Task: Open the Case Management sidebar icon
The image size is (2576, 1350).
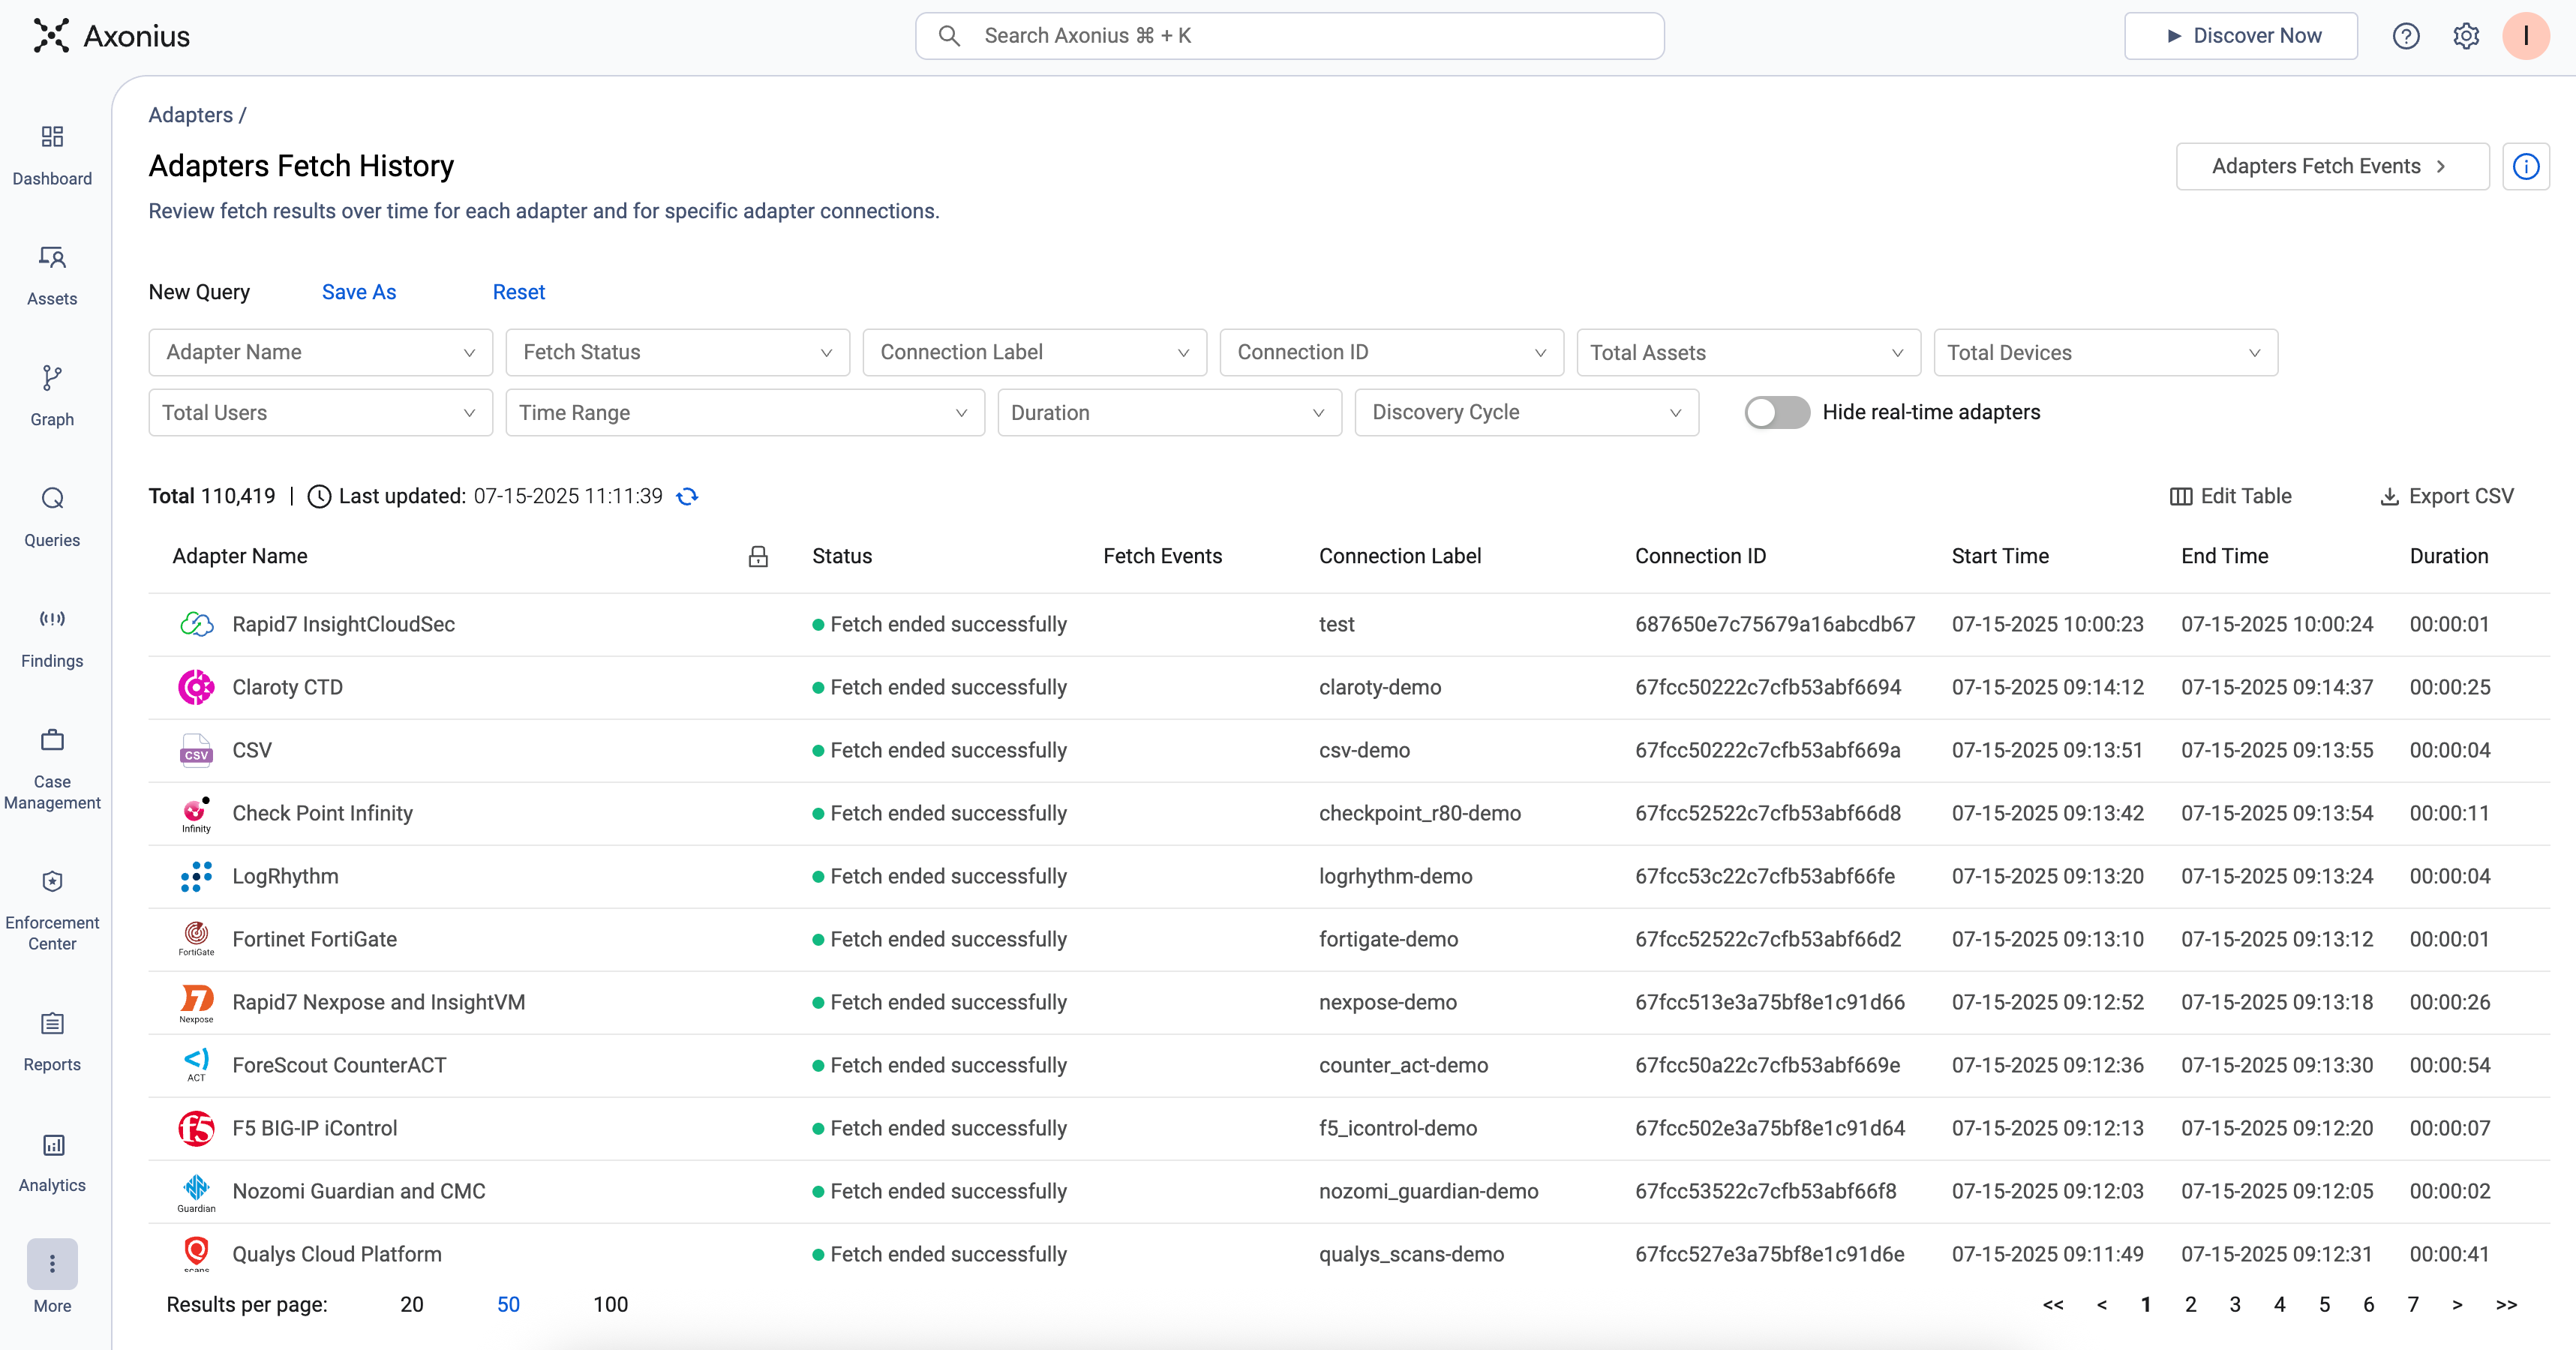Action: click(x=52, y=740)
